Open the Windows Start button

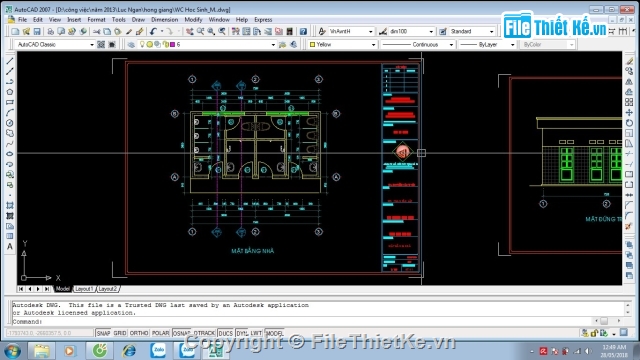point(12,351)
